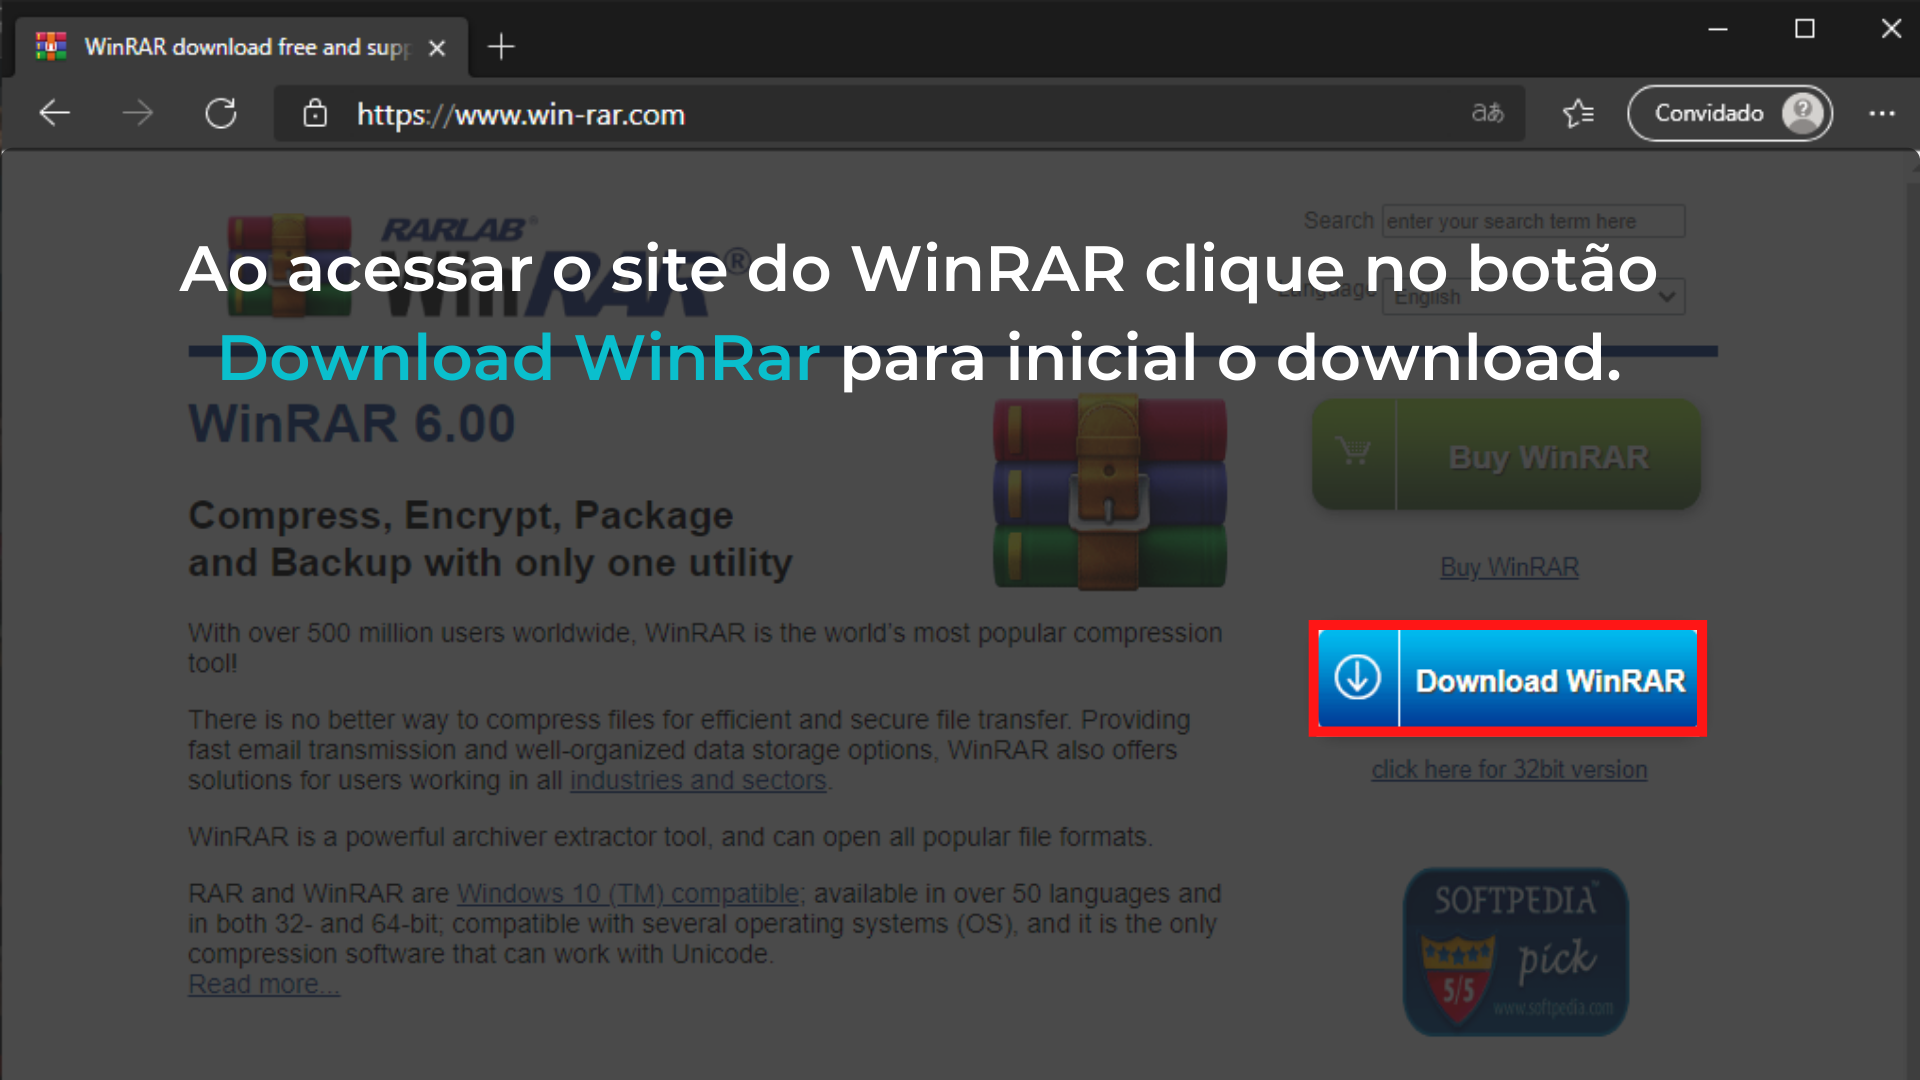Open the click here for 32bit version link
This screenshot has width=1920, height=1080.
pos(1509,770)
